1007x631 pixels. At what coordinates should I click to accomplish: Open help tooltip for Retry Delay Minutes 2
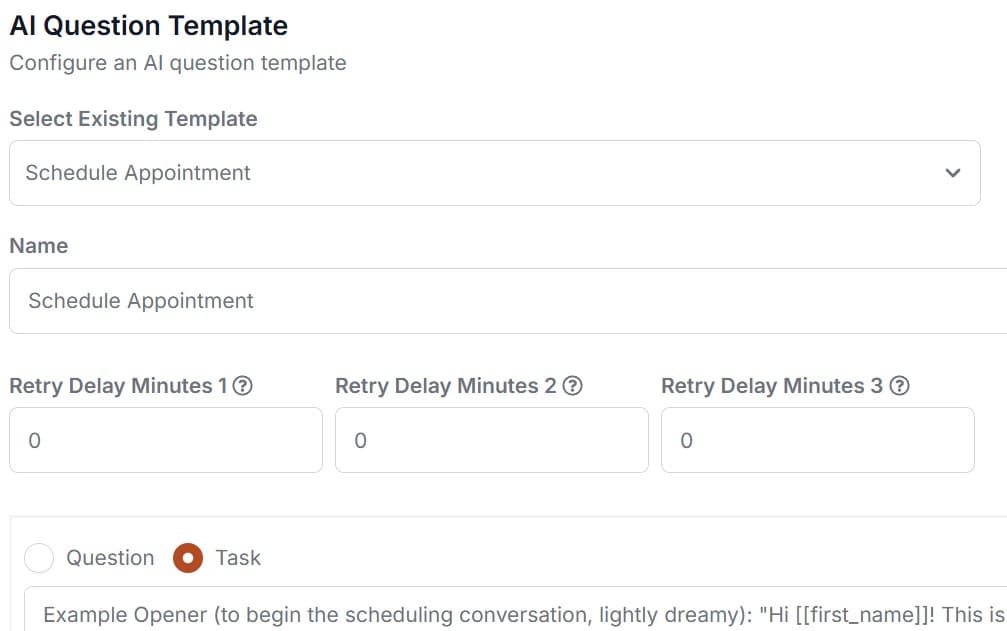[x=572, y=386]
